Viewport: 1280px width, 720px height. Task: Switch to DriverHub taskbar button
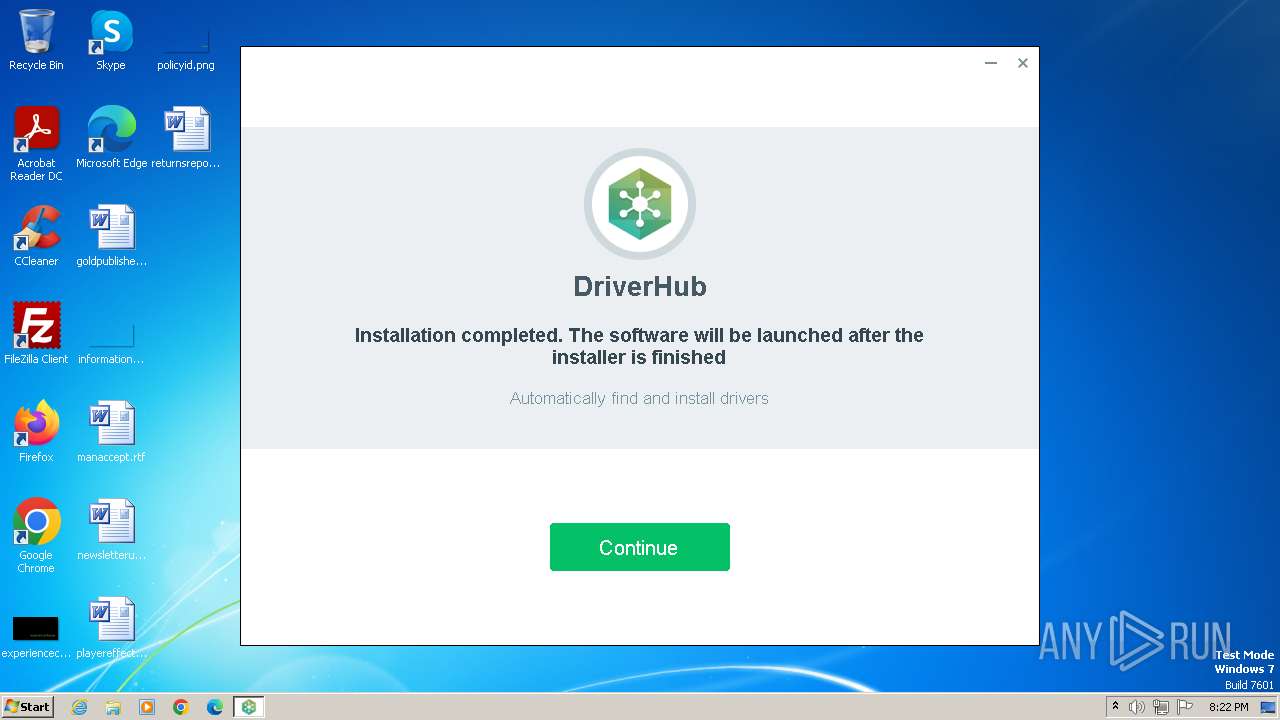(249, 707)
